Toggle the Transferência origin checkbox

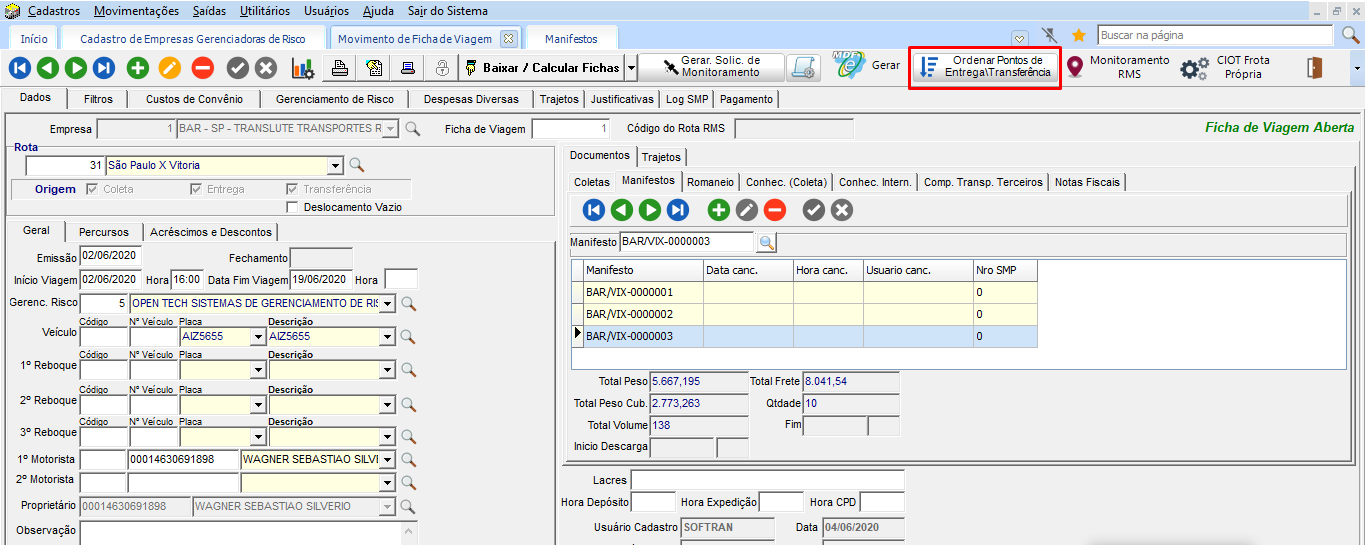(x=292, y=189)
